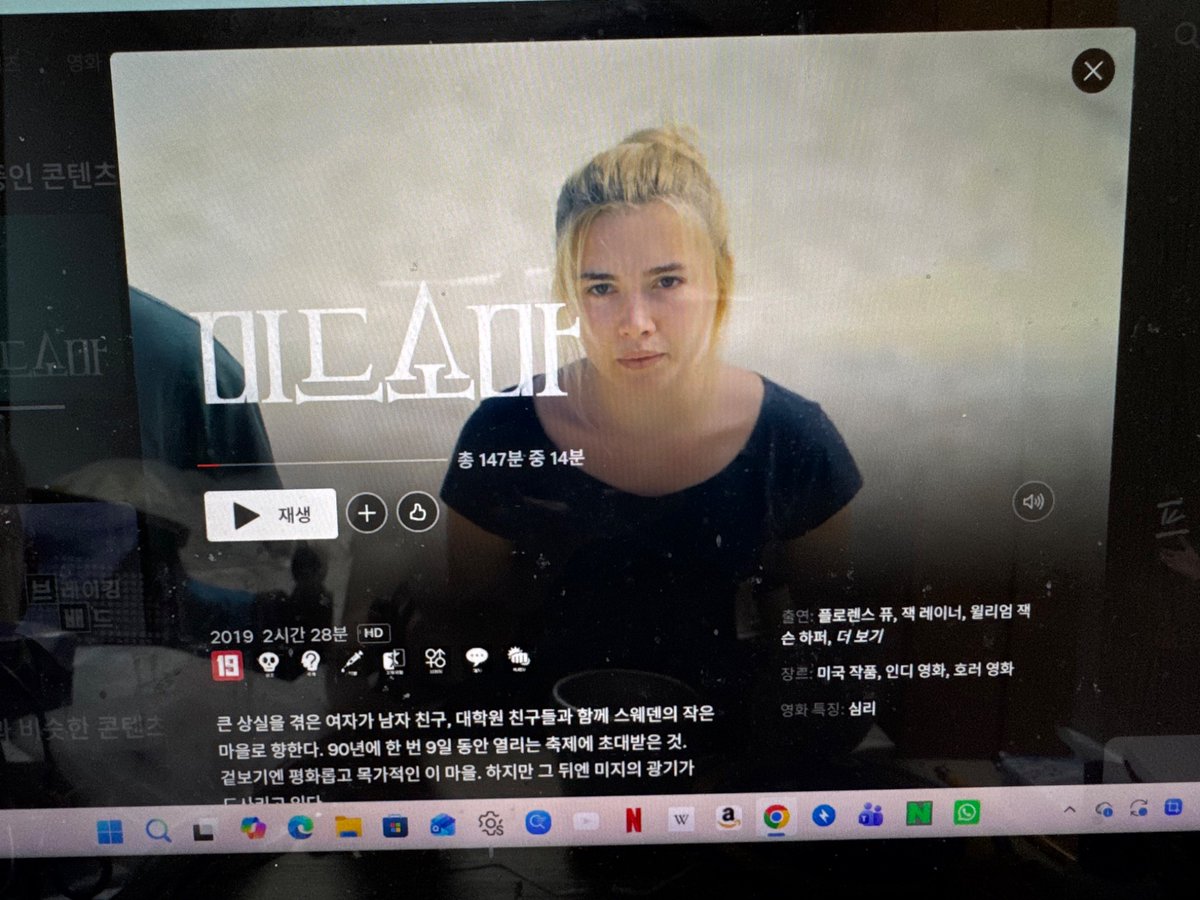Expand the hidden system tray icons chevron

1069,810
